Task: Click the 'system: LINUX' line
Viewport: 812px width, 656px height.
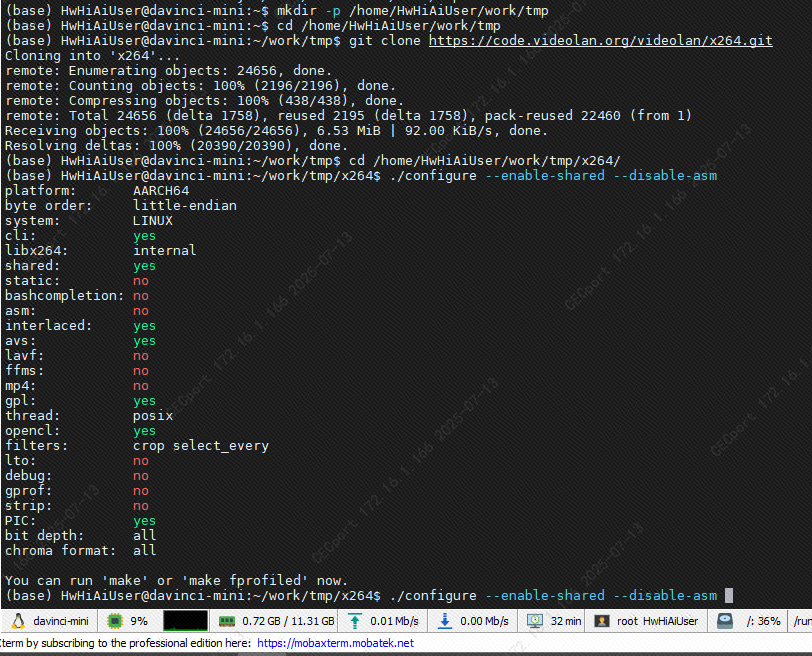Action: 89,221
